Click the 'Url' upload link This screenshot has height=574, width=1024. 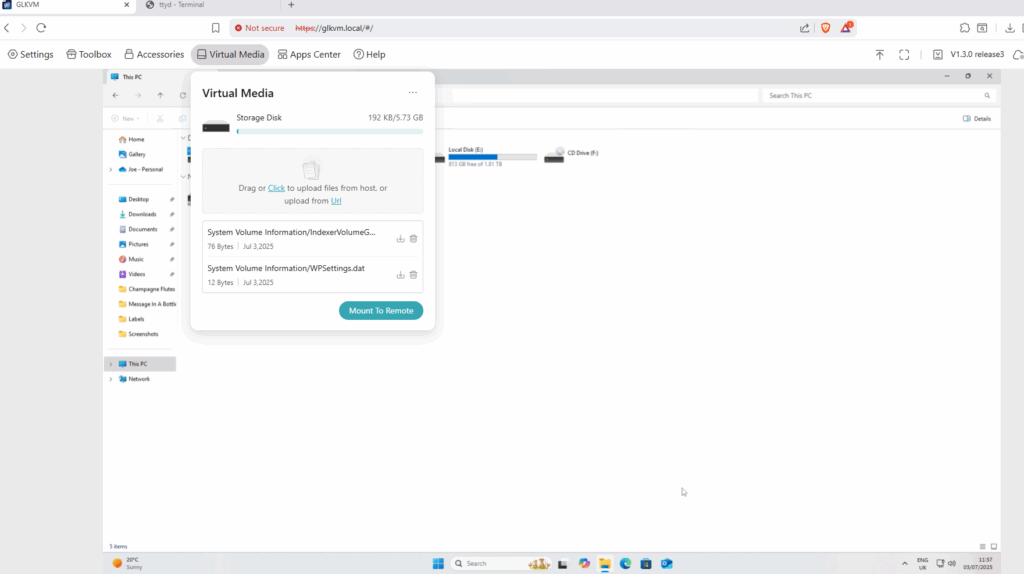click(336, 201)
